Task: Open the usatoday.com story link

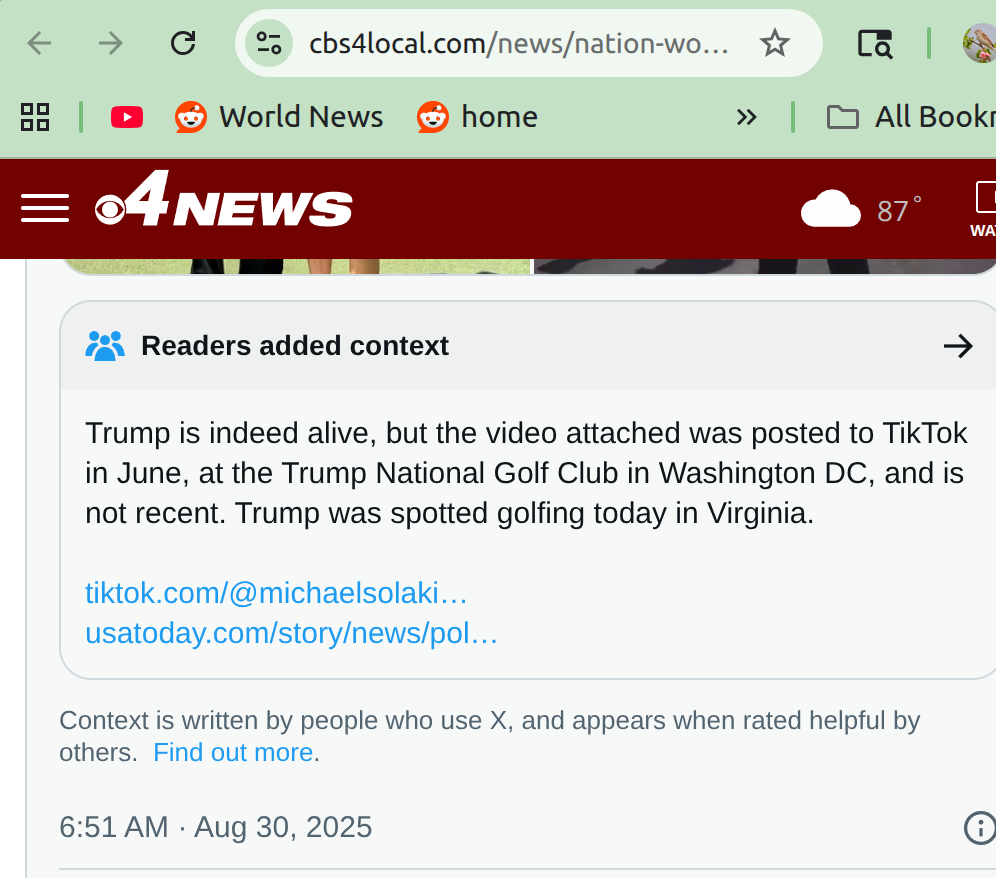Action: coord(291,633)
